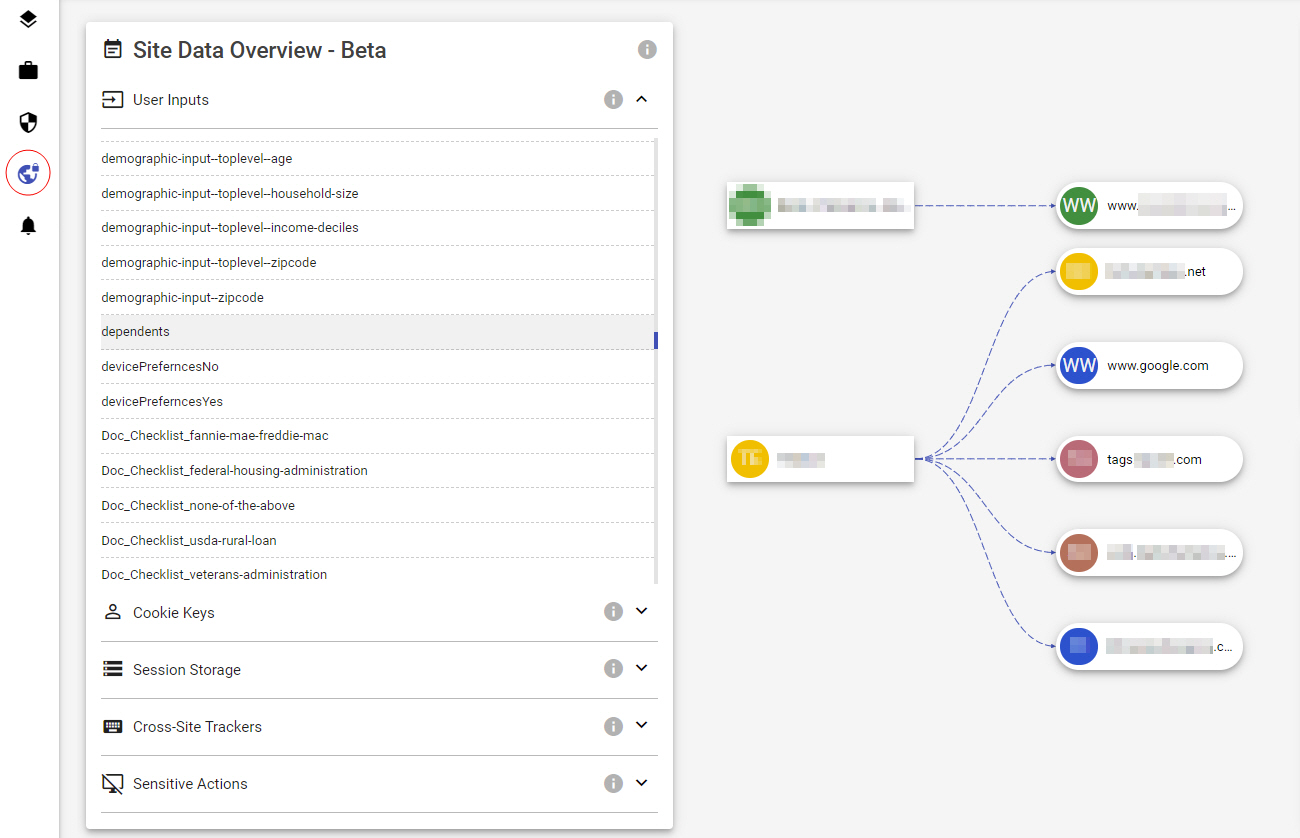This screenshot has width=1300, height=838.
Task: Open the briefcase icon in the sidebar
Action: click(28, 71)
